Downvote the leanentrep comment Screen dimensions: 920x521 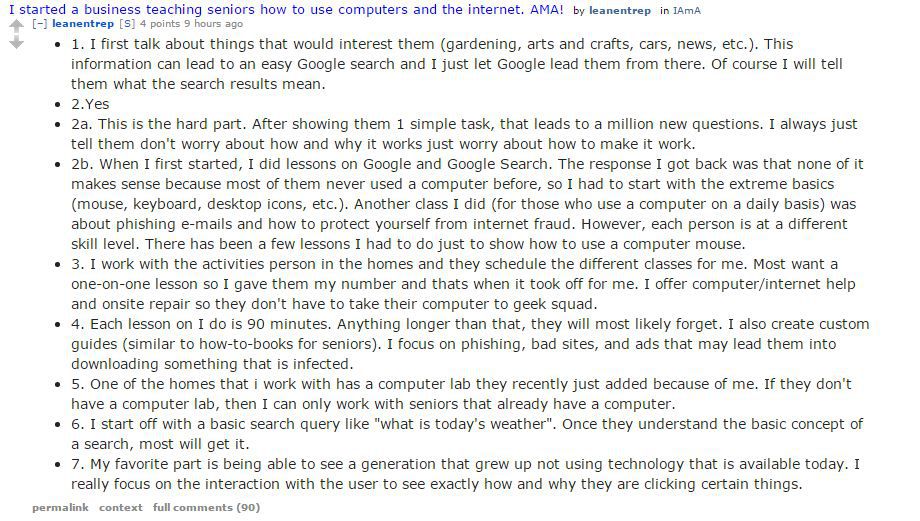16,42
